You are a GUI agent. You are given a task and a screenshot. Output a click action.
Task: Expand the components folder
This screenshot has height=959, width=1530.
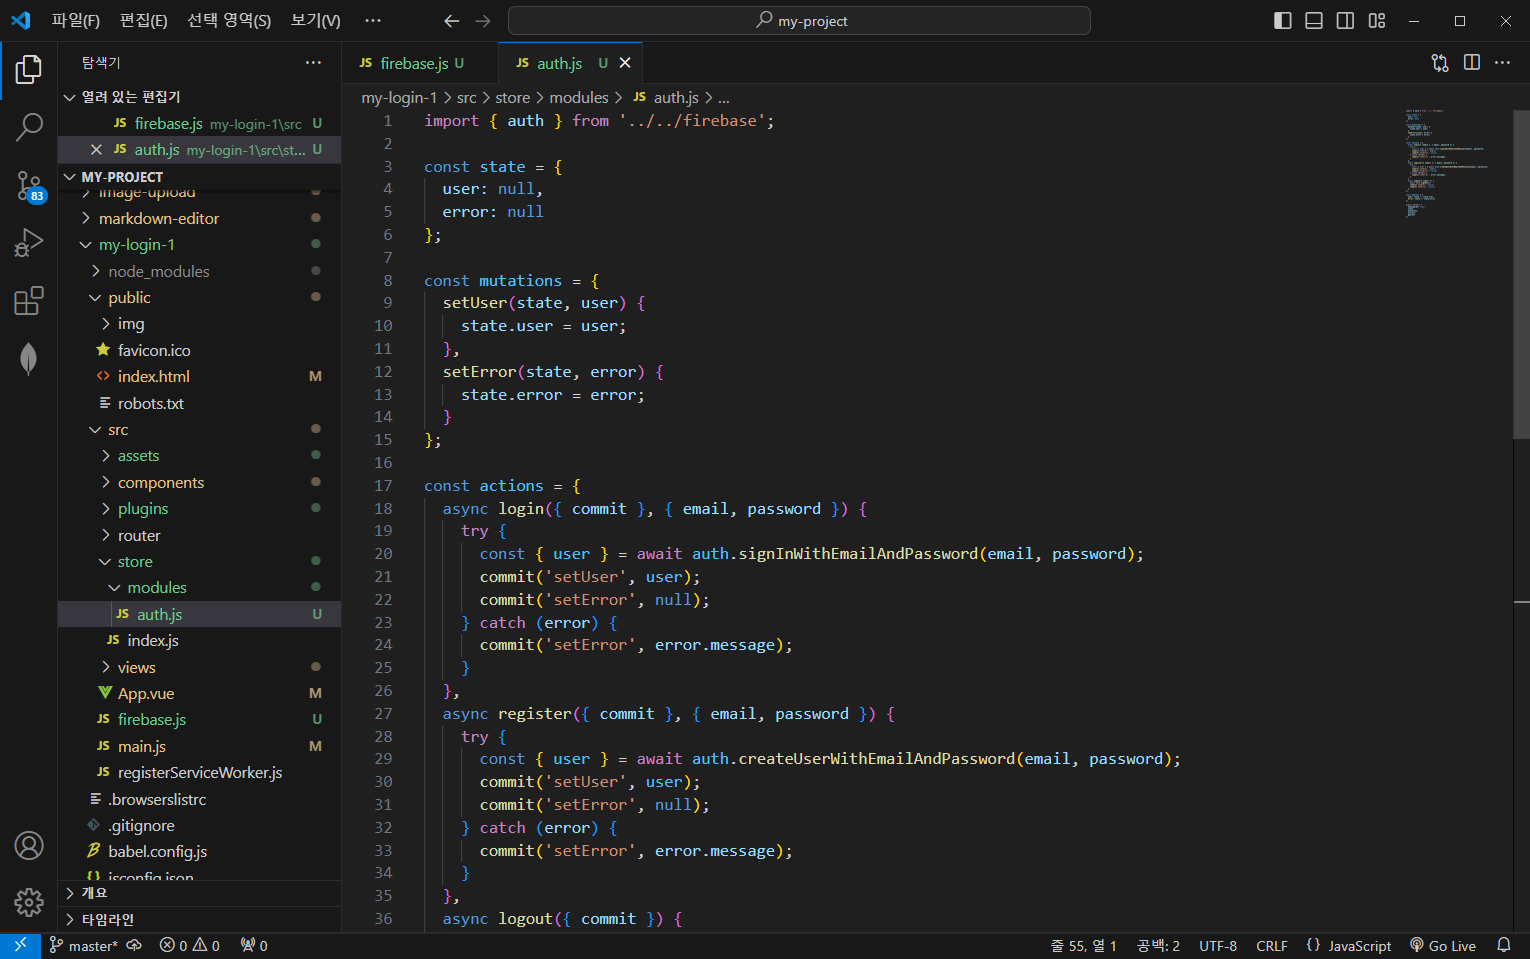click(199, 482)
